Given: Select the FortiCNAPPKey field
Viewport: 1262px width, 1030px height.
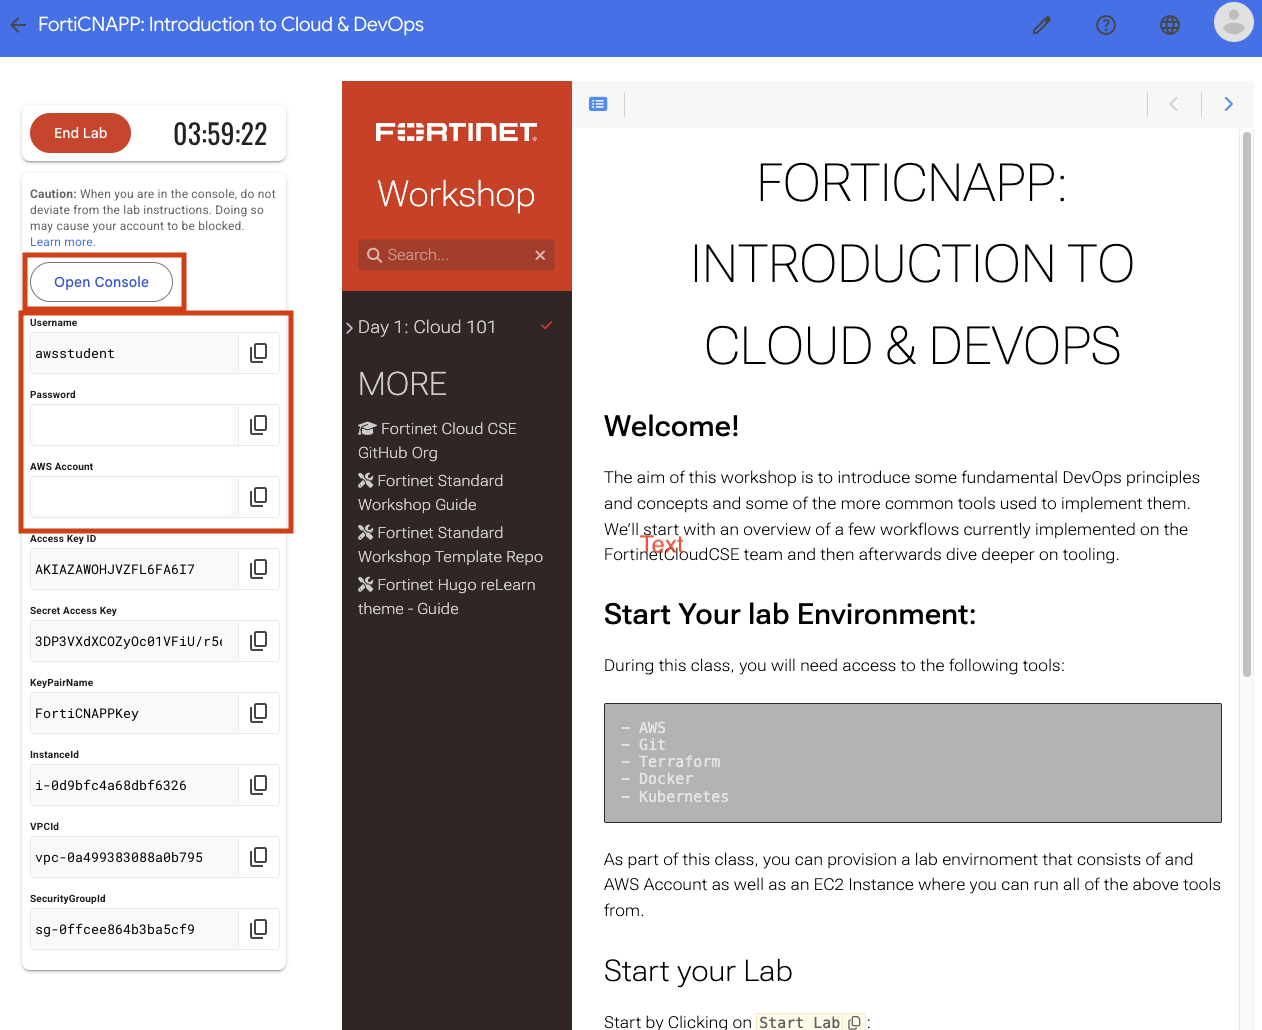Looking at the screenshot, I should point(134,713).
